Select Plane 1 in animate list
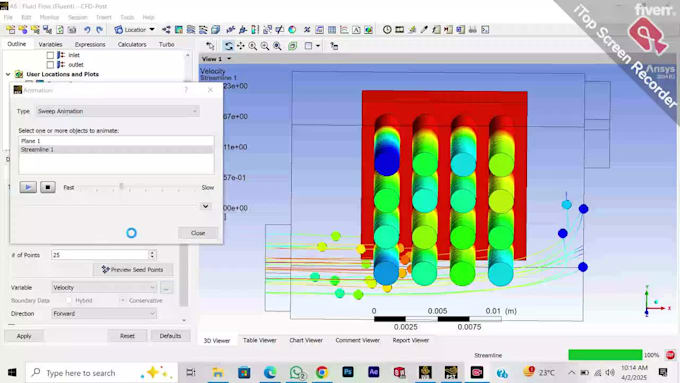This screenshot has height=383, width=680. [116, 141]
